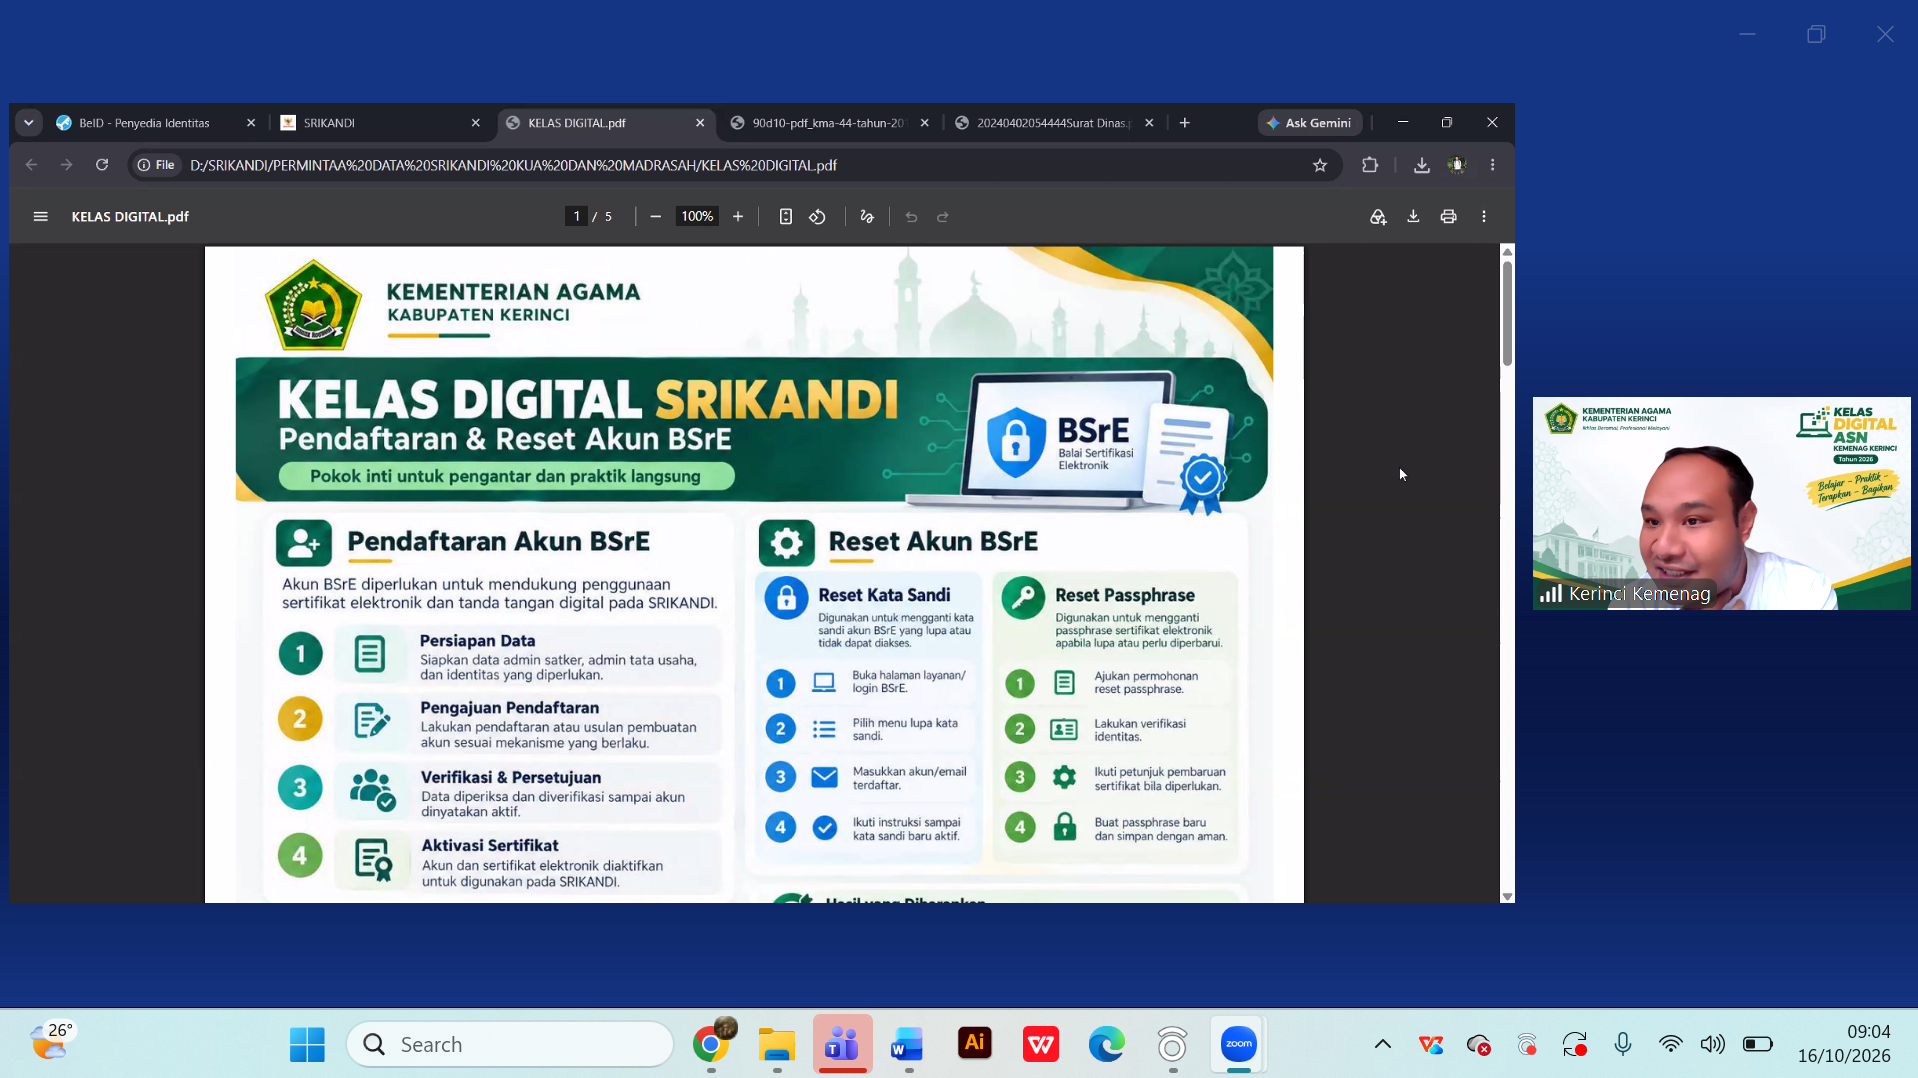Switch to the 90d10-pdf_kma-44 tab

tap(830, 122)
